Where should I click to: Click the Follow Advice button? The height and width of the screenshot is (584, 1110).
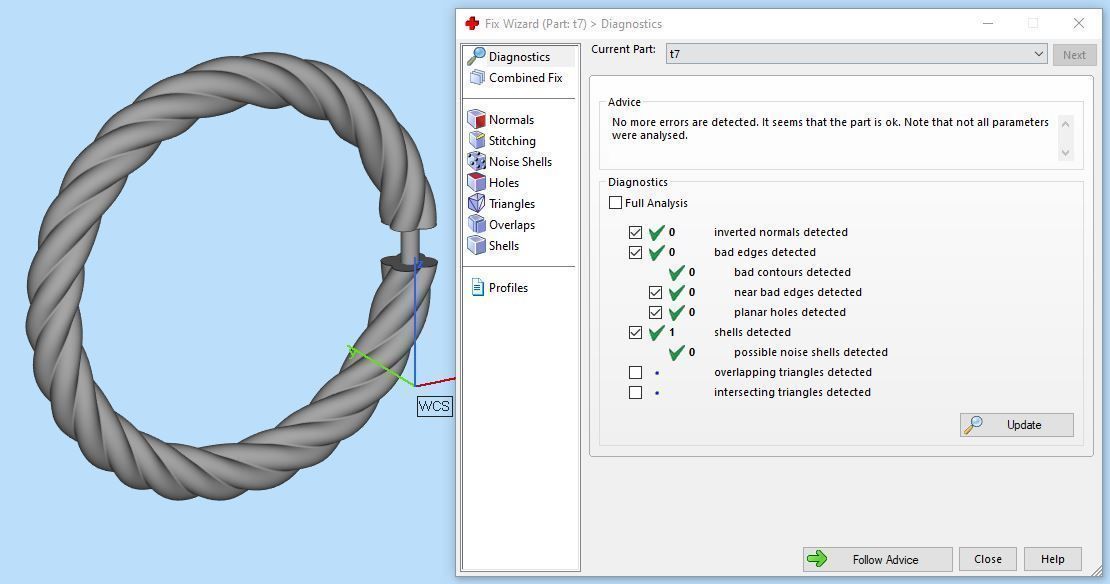[x=878, y=559]
